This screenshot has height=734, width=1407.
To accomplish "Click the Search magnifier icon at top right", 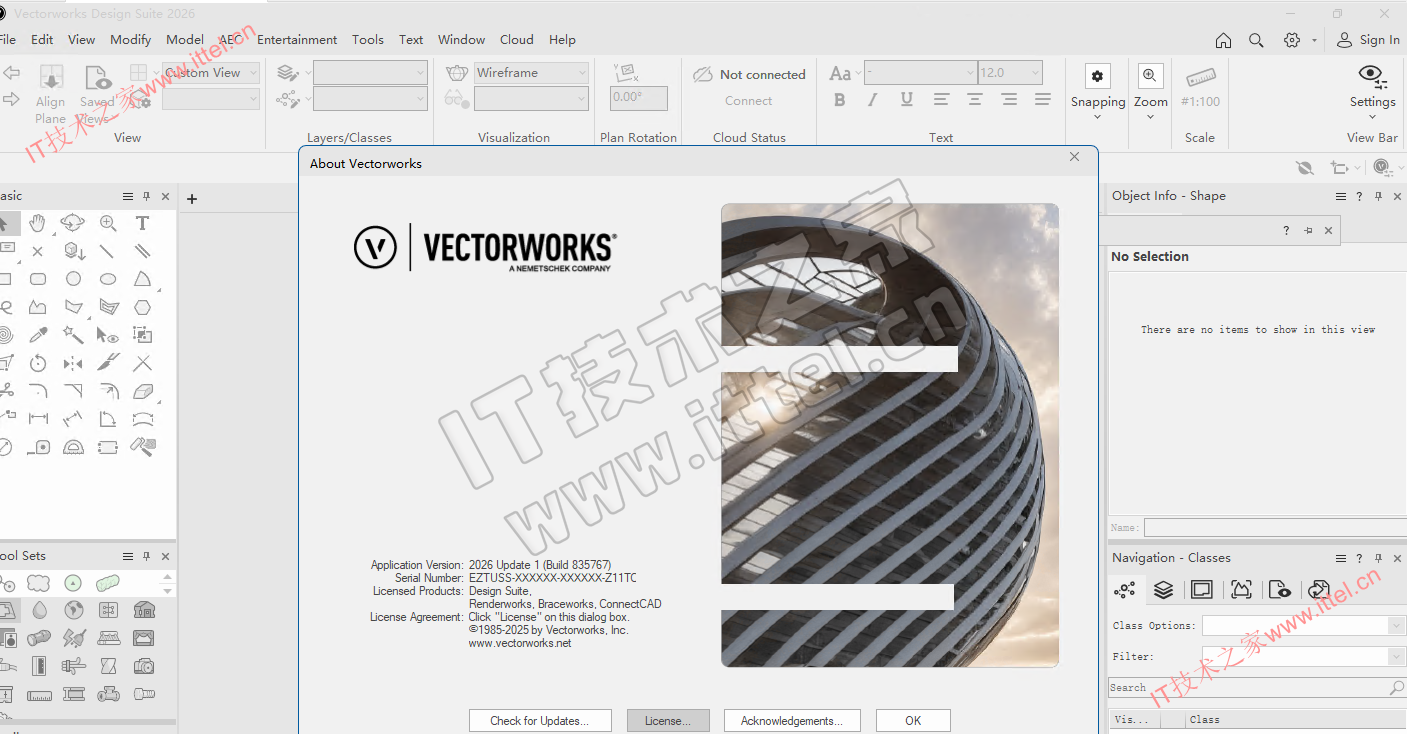I will coord(1256,40).
